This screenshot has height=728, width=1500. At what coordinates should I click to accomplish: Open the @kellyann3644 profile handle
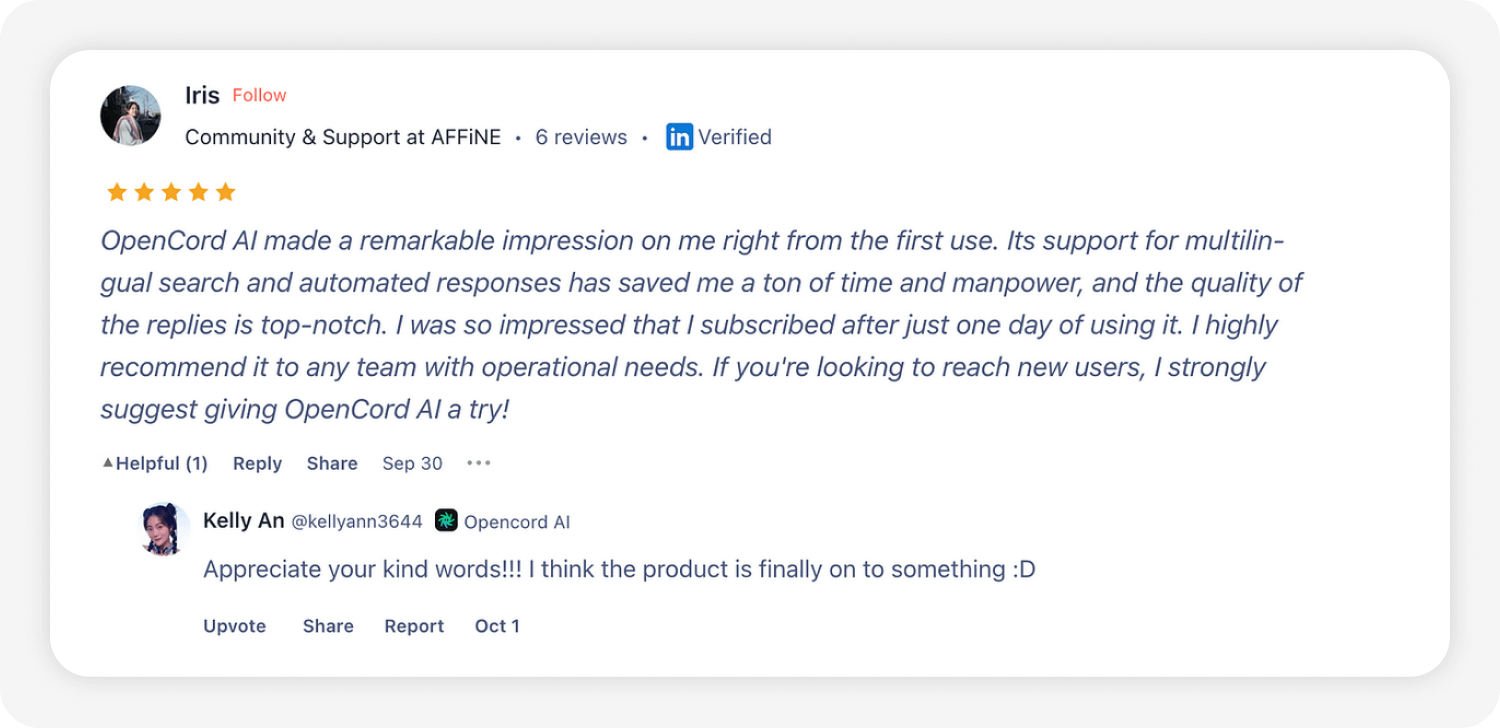click(356, 522)
